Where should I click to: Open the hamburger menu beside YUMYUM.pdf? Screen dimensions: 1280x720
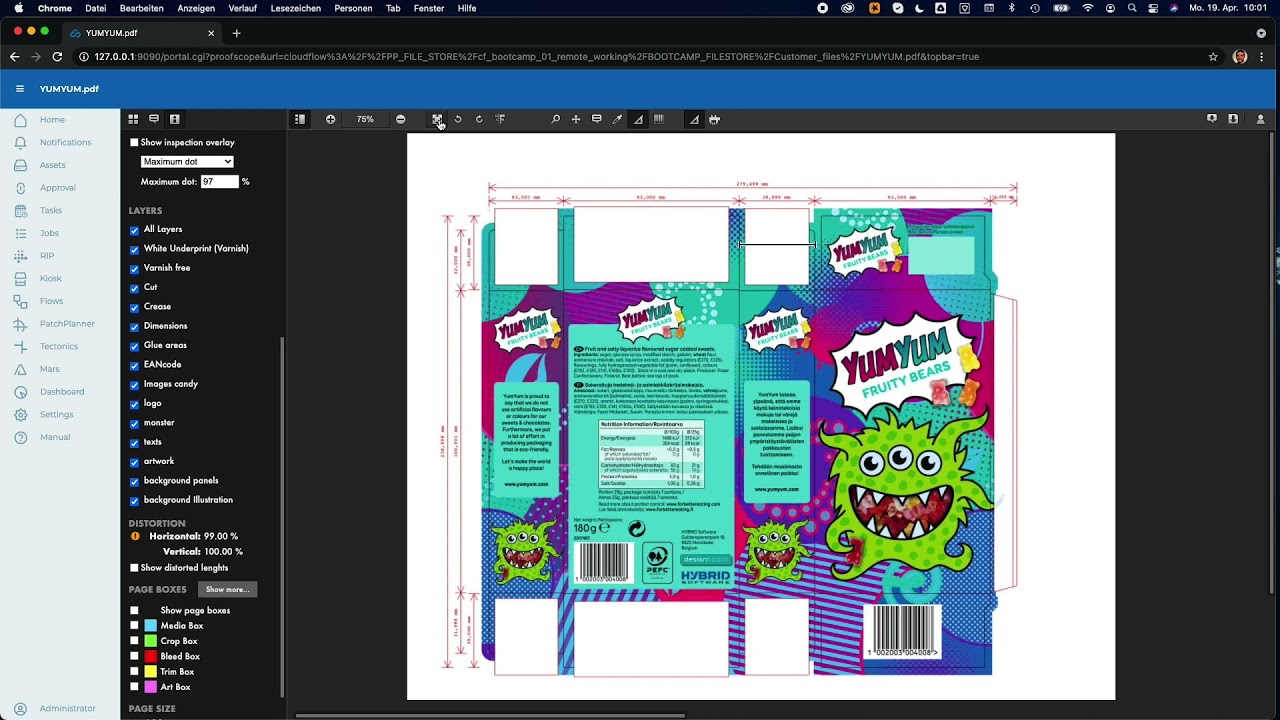coord(20,89)
